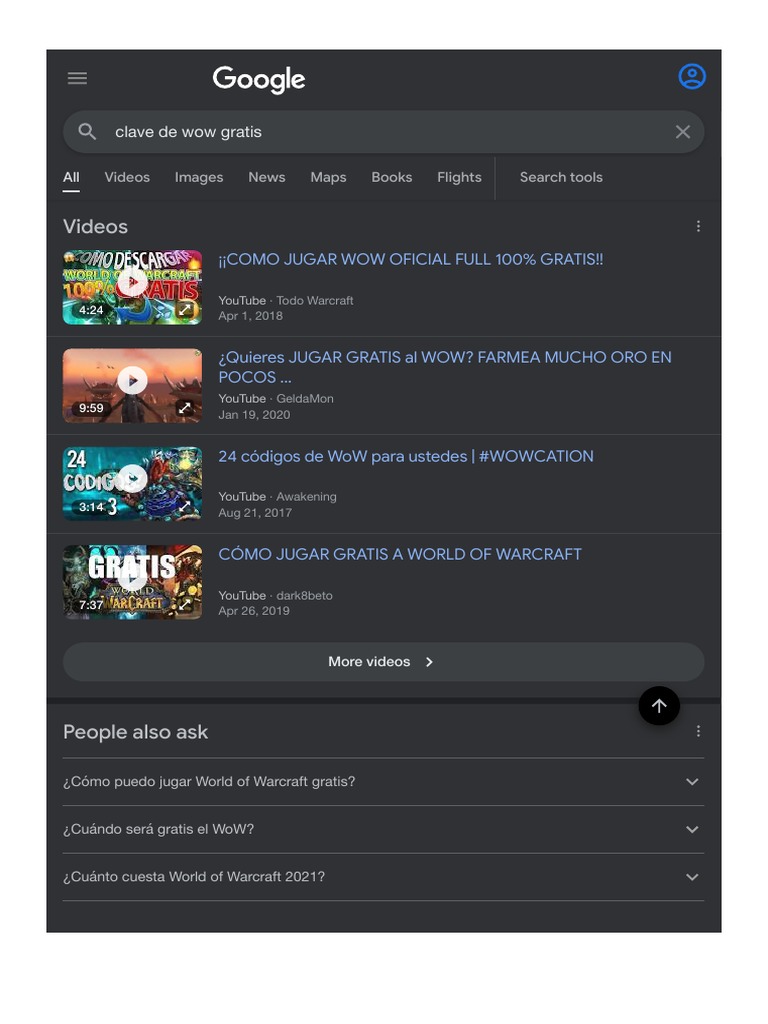Switch to the Books tab
768x1024 pixels.
[391, 177]
